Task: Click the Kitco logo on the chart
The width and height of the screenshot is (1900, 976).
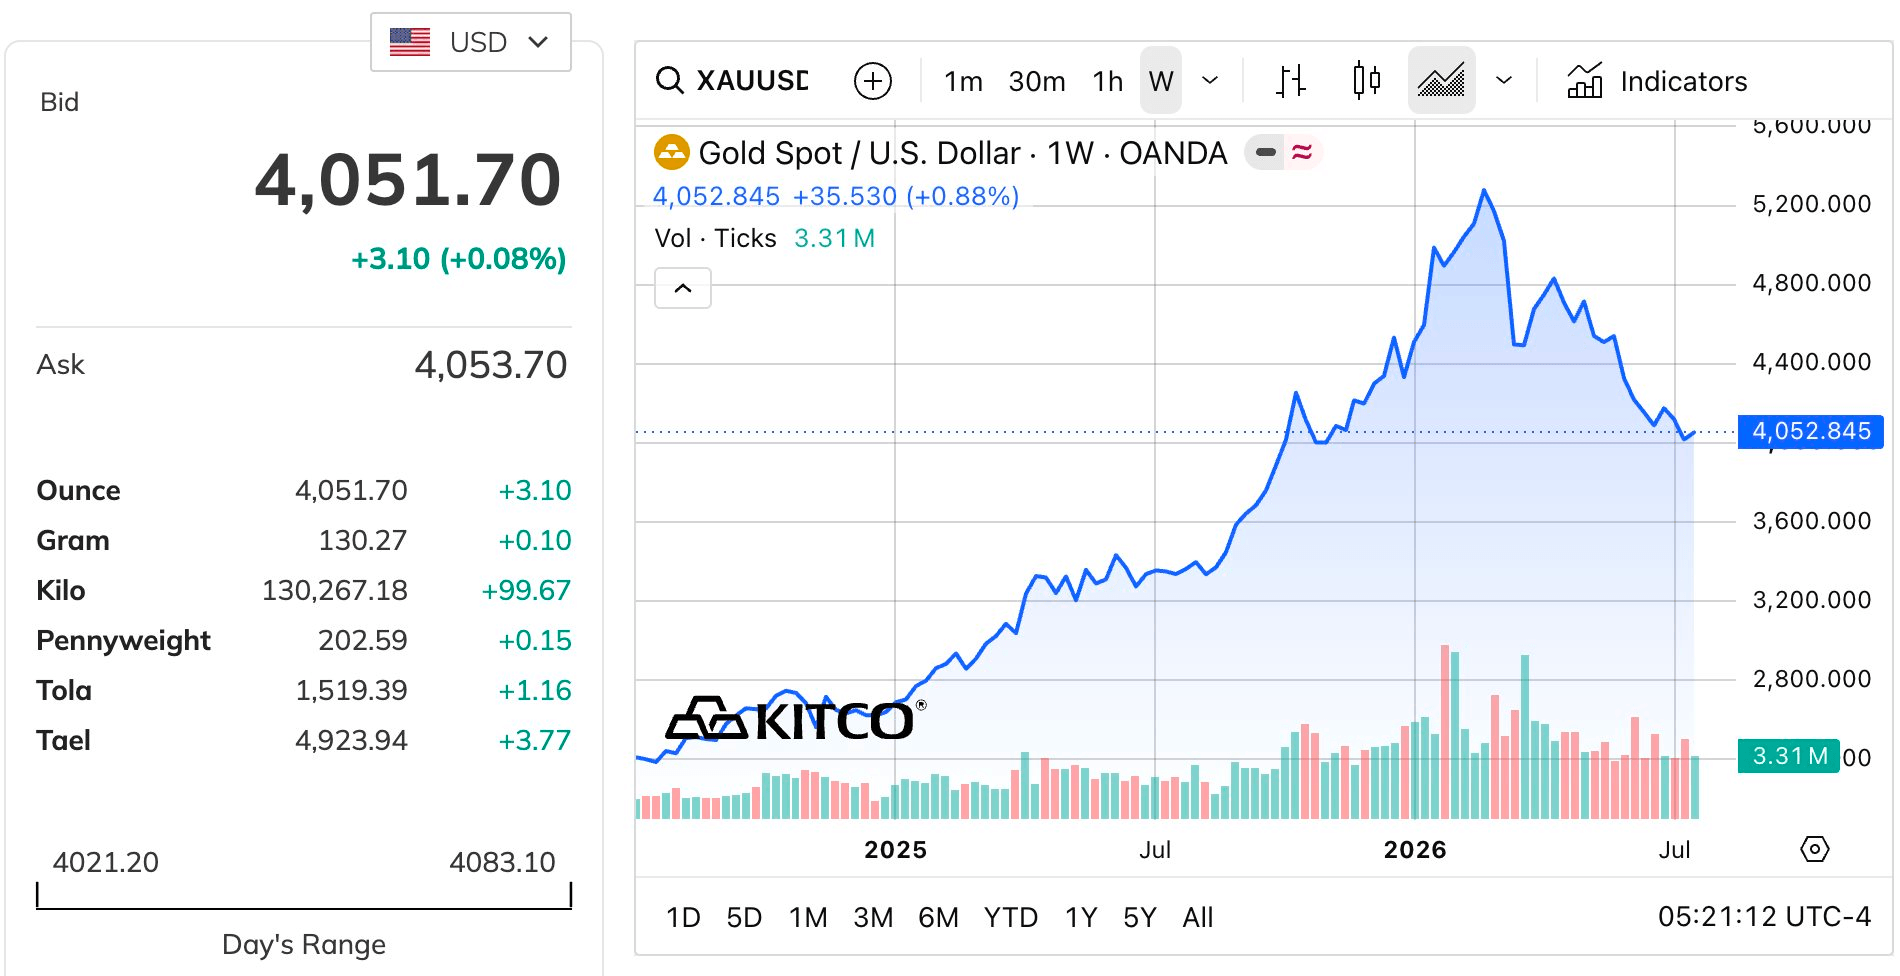Action: (x=795, y=719)
